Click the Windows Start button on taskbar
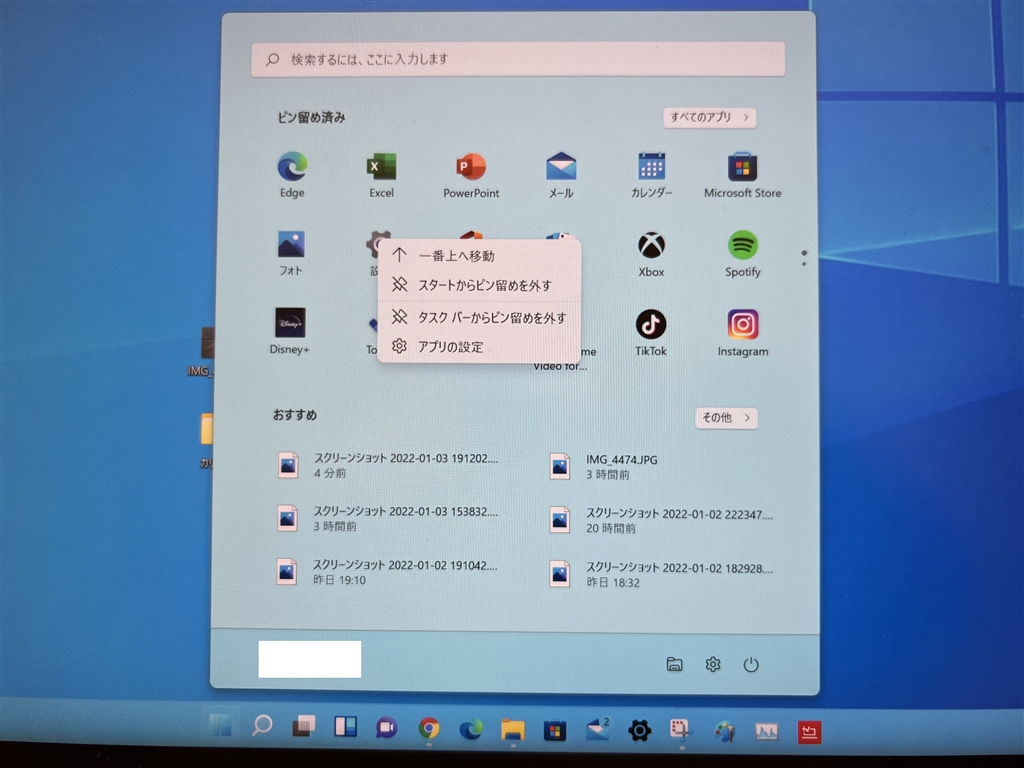1024x768 pixels. (220, 724)
